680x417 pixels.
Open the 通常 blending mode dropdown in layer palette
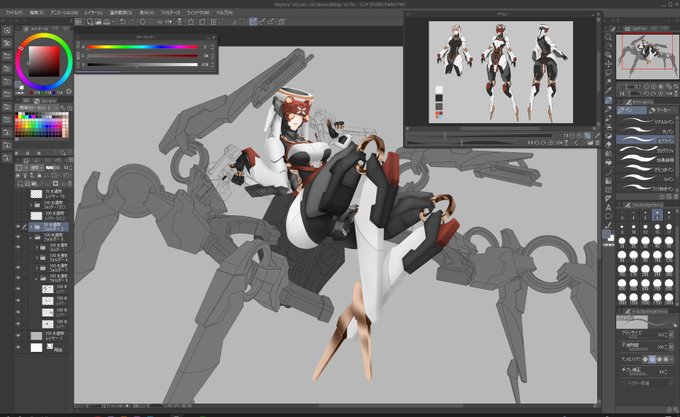36,167
